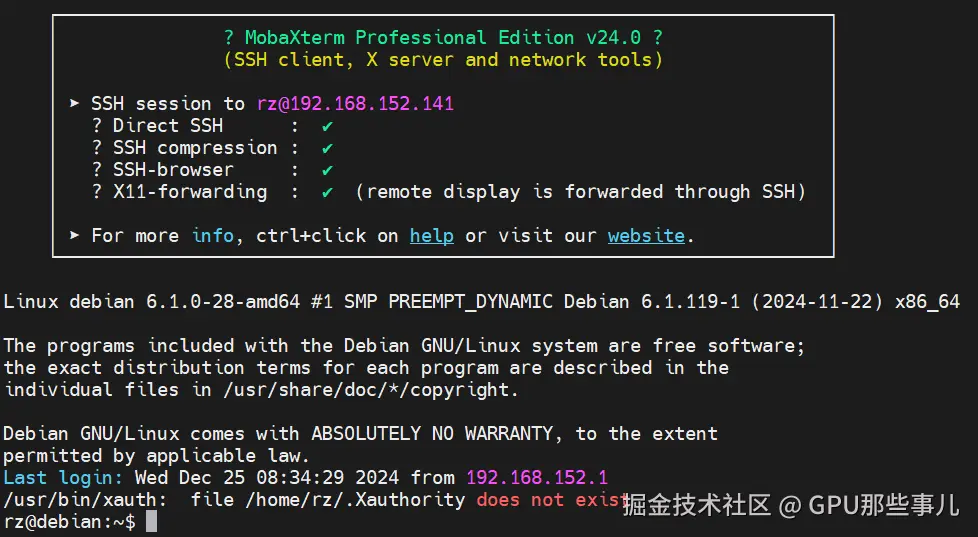The width and height of the screenshot is (978, 537).
Task: Click the green checkmark beside Direct SSH
Action: click(327, 126)
